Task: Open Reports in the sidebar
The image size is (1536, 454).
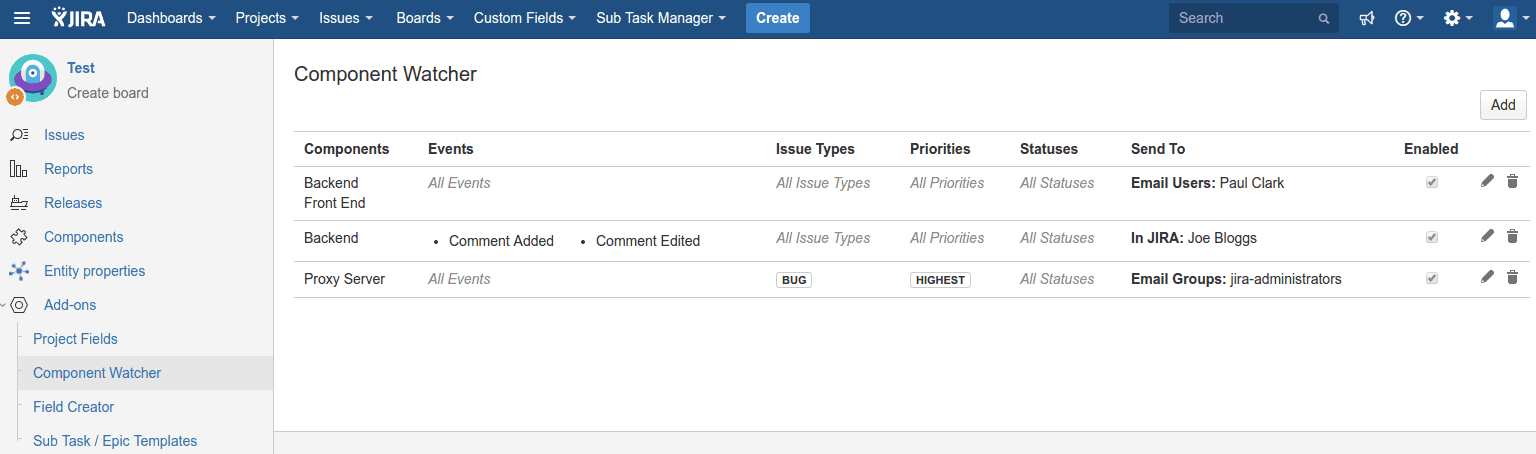Action: (68, 169)
